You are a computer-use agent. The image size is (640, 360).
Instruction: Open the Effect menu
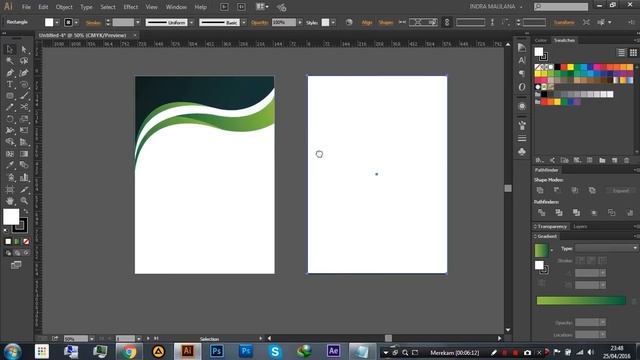point(131,7)
